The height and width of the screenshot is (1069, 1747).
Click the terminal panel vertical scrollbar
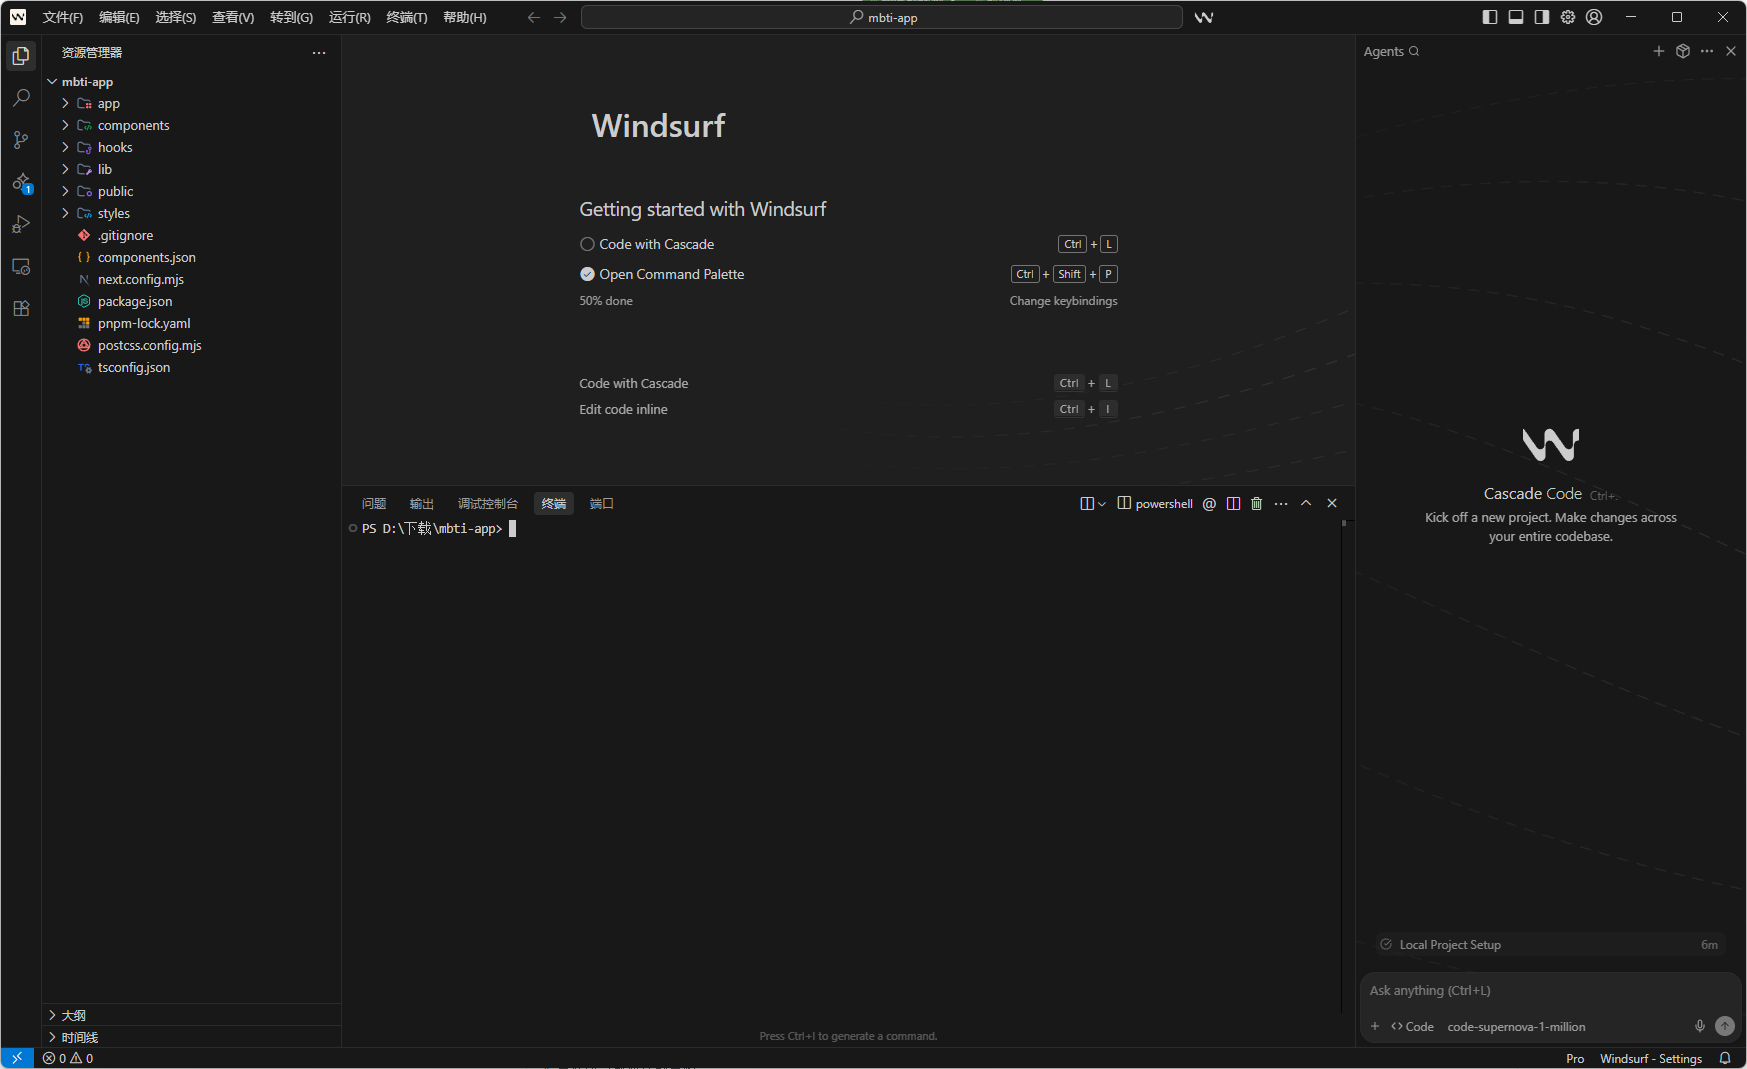coord(1344,760)
